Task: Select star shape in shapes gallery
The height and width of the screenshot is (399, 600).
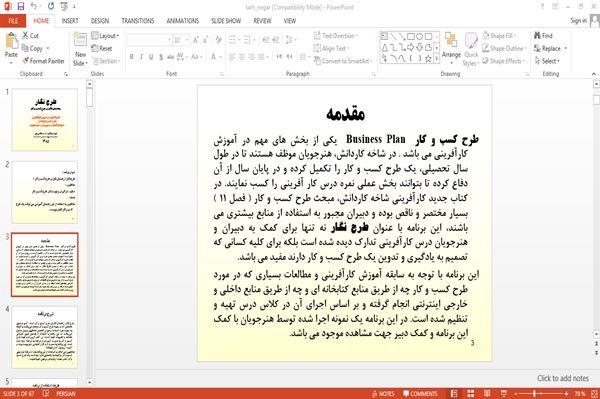Action: (x=428, y=59)
